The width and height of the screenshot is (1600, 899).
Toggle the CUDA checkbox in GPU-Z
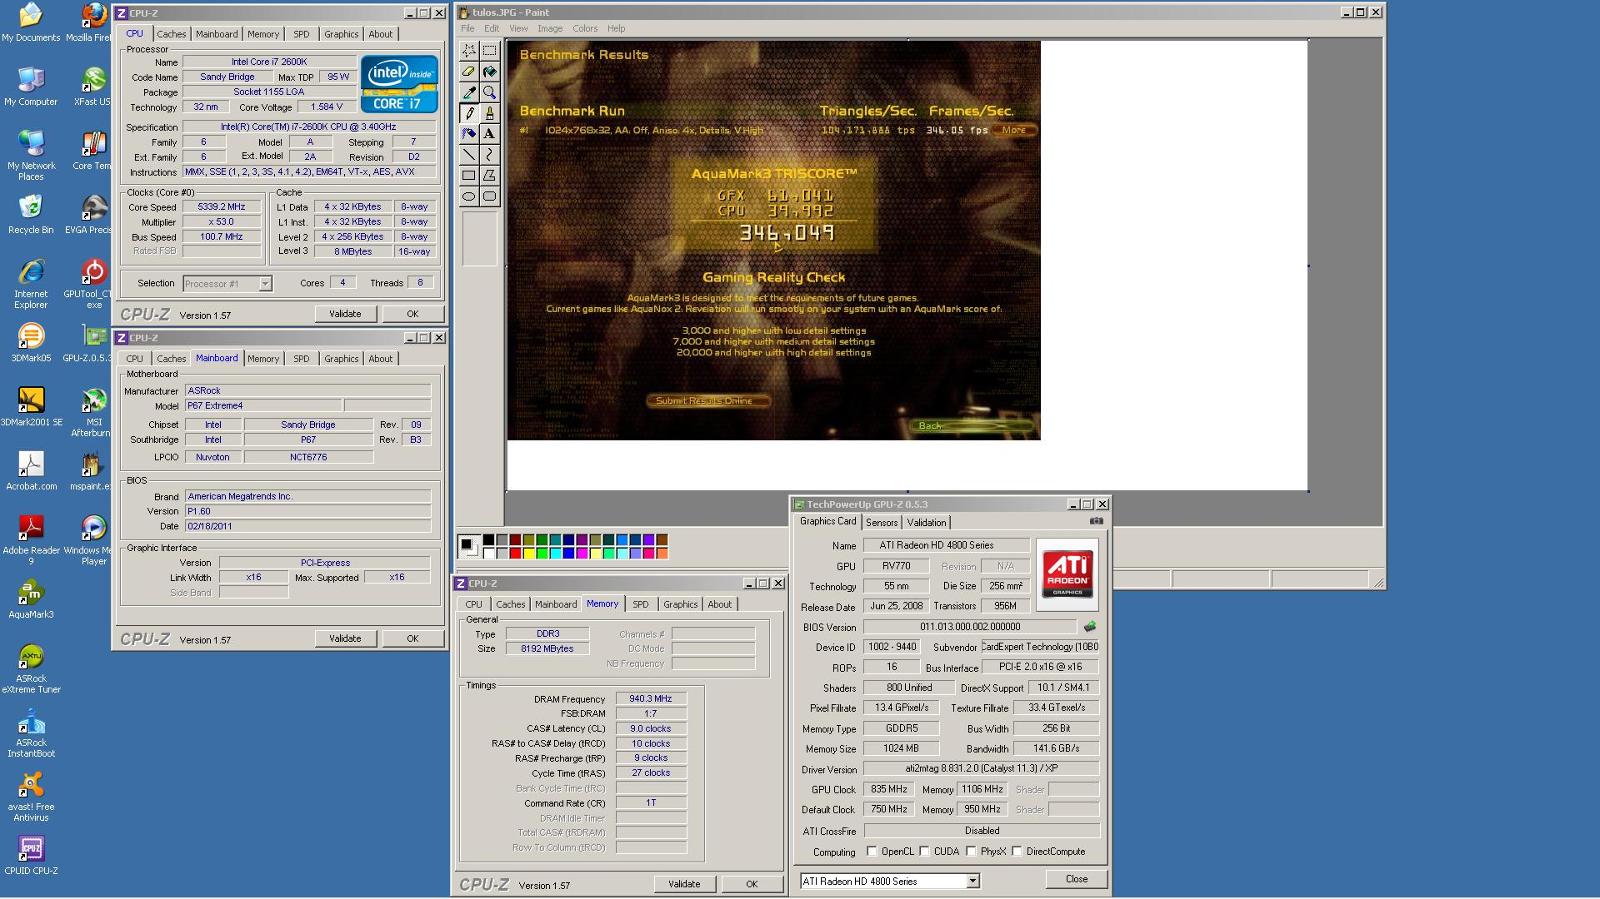click(x=924, y=851)
